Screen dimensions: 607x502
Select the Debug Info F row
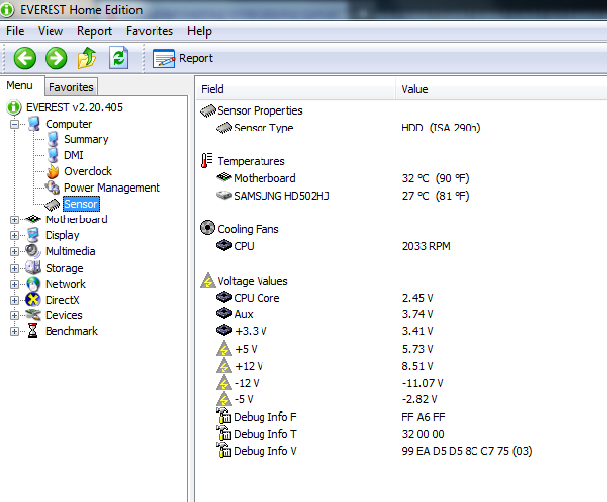coord(401,417)
